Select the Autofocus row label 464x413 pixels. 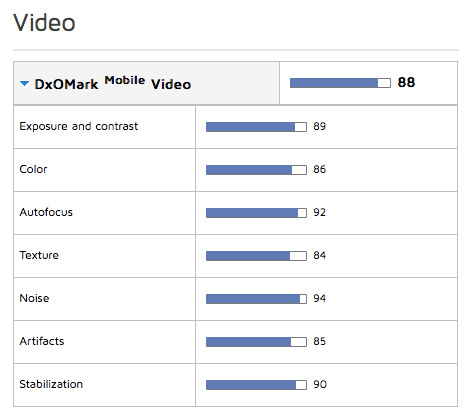click(x=46, y=212)
